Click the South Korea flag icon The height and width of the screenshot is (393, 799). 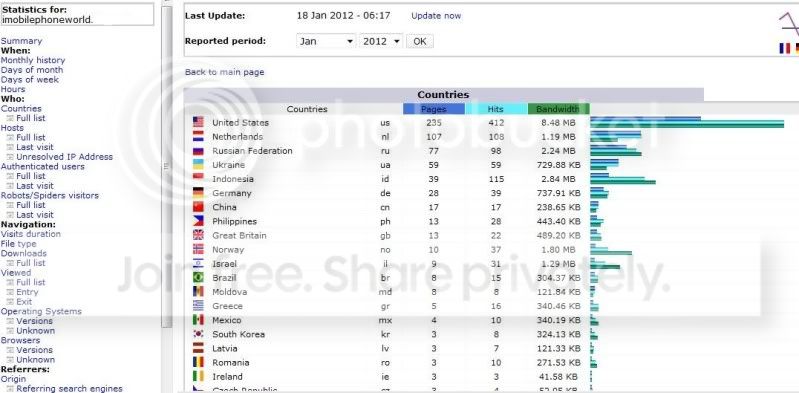click(x=198, y=334)
